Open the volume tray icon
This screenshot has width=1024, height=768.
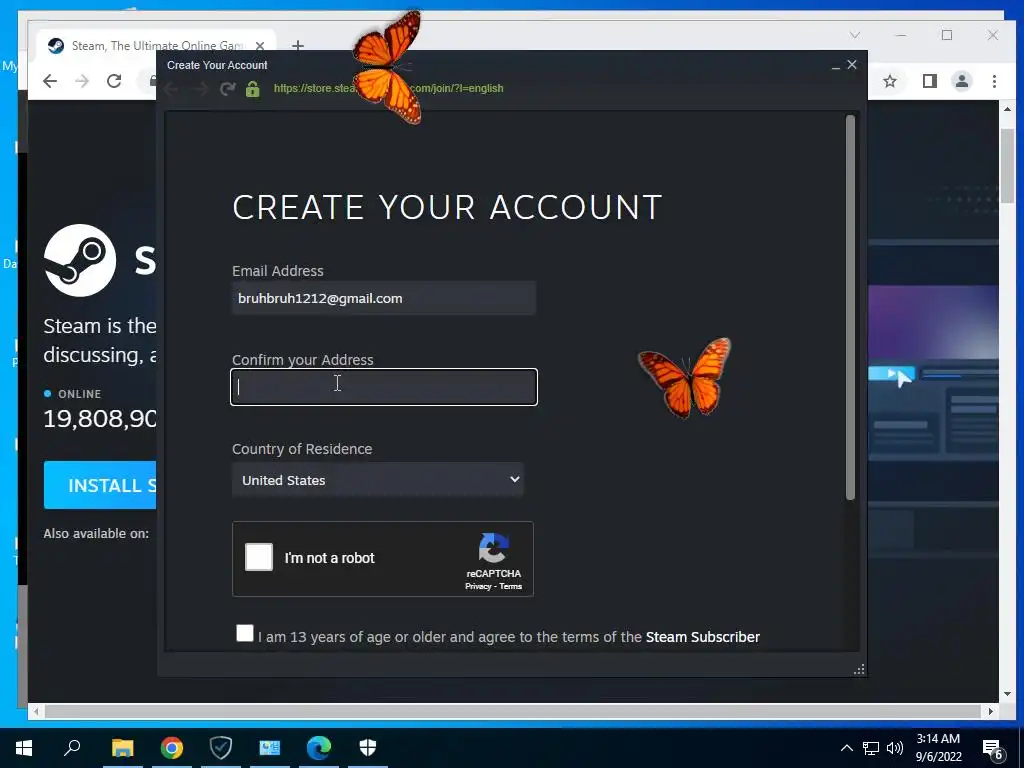[895, 748]
